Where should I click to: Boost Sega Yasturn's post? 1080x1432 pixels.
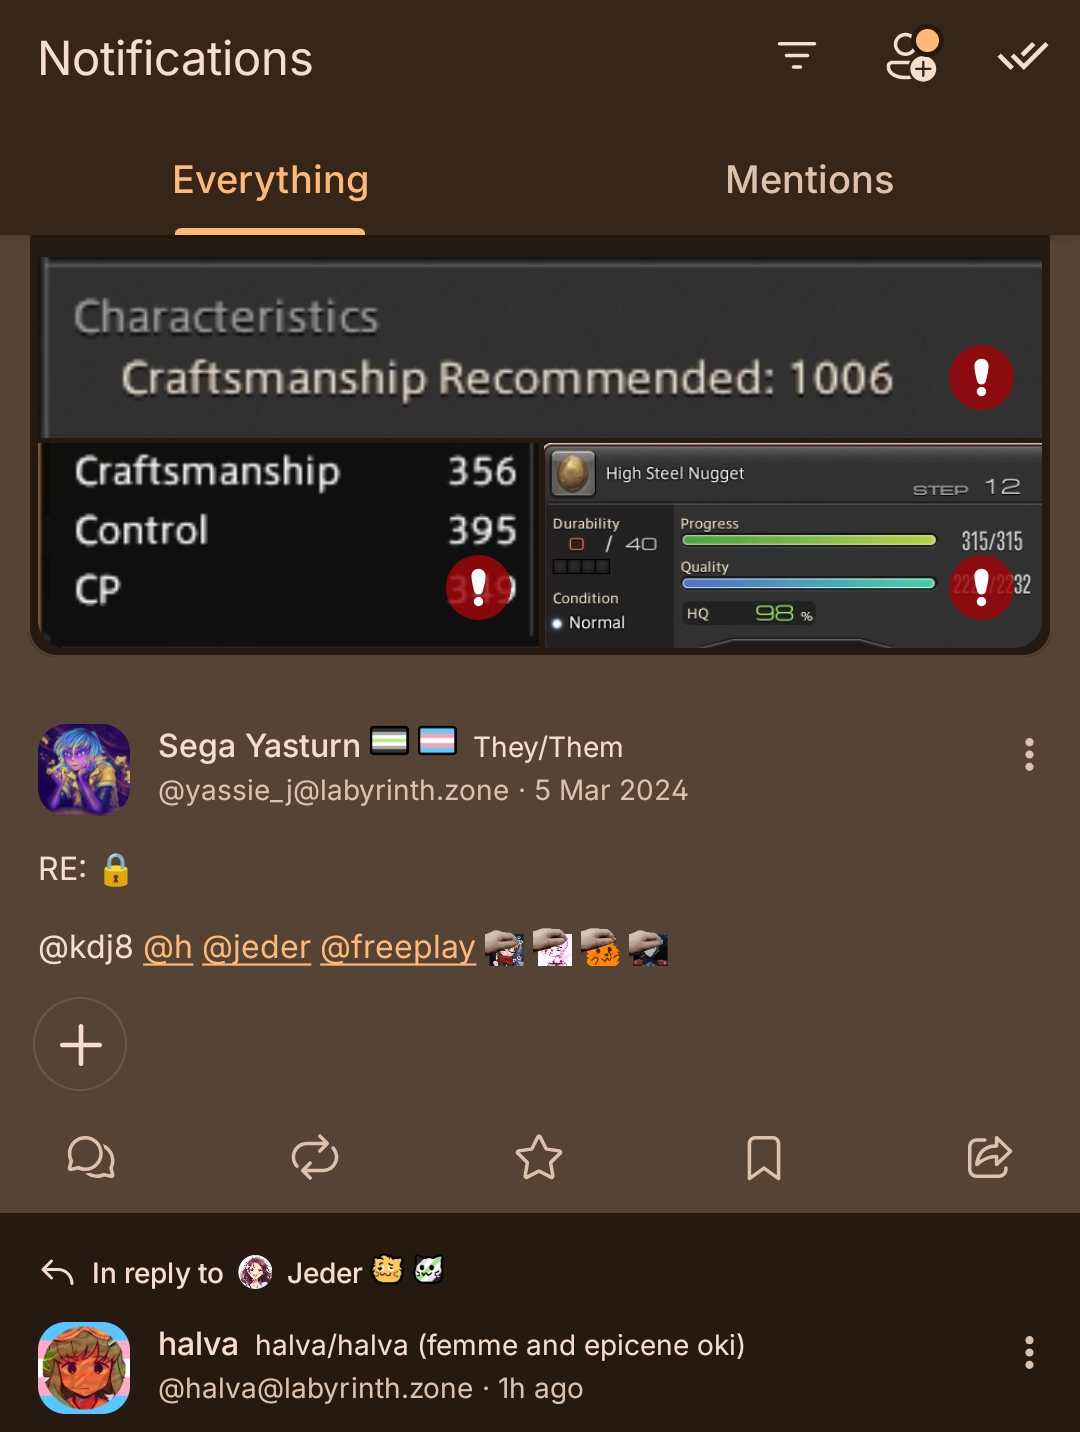click(x=315, y=1157)
